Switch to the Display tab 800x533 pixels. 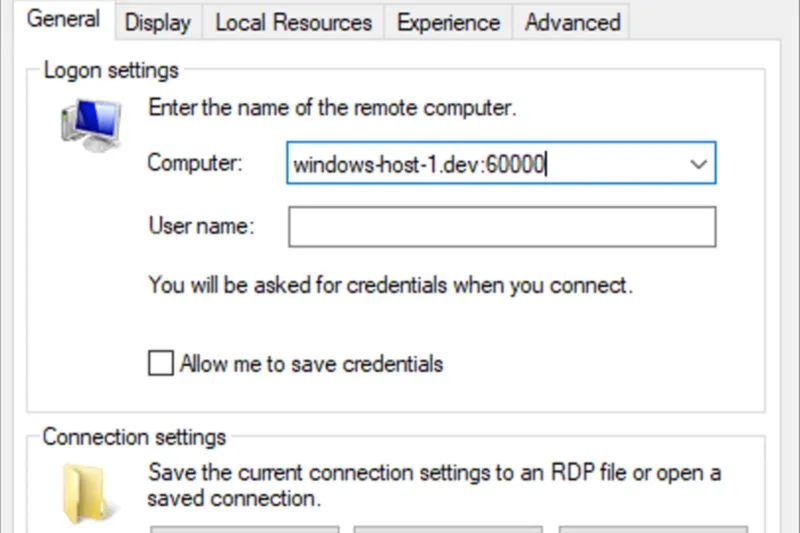(158, 22)
